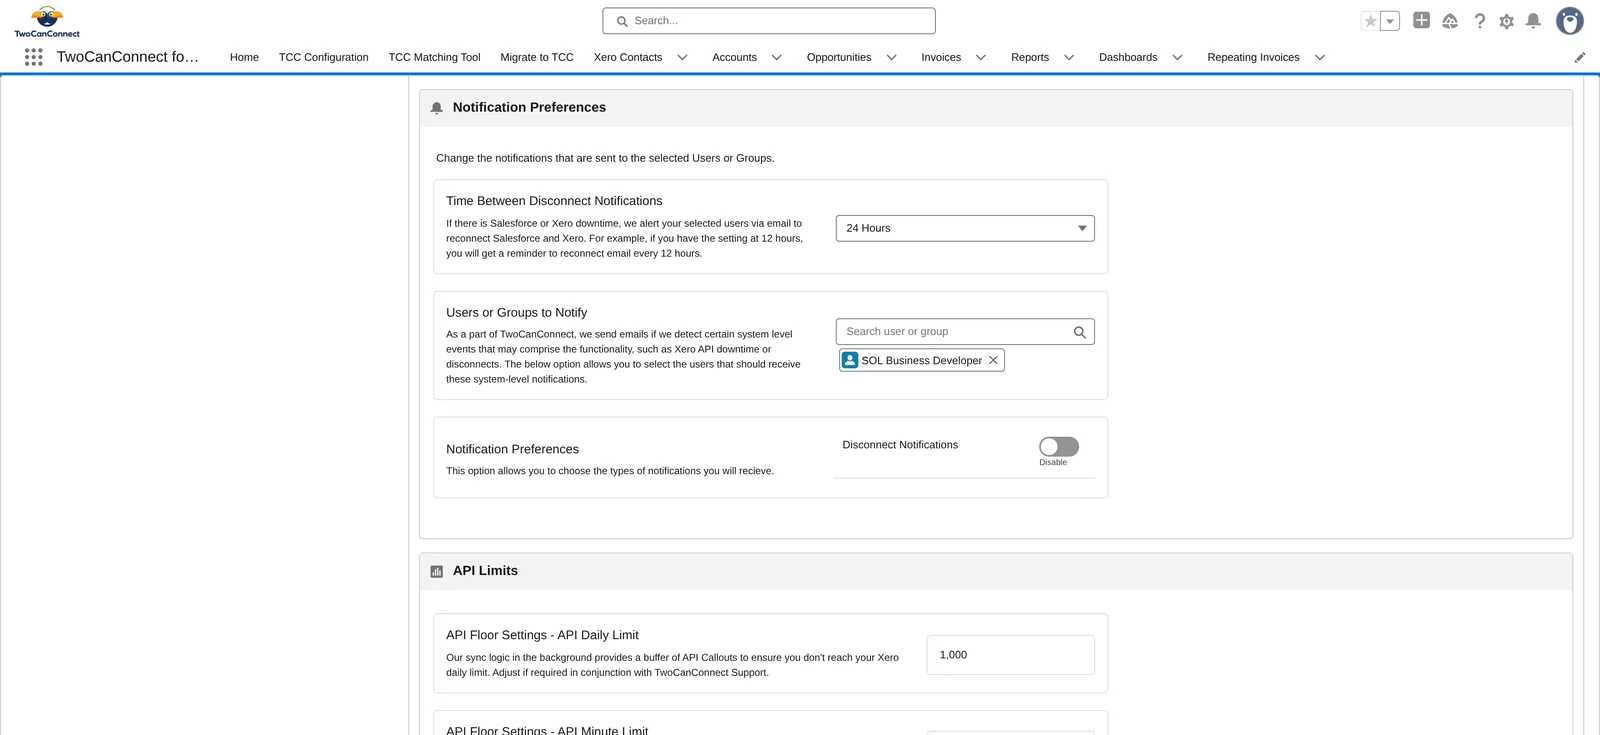This screenshot has height=735, width=1600.
Task: Remove the SOL Business Developer pill
Action: coord(993,360)
